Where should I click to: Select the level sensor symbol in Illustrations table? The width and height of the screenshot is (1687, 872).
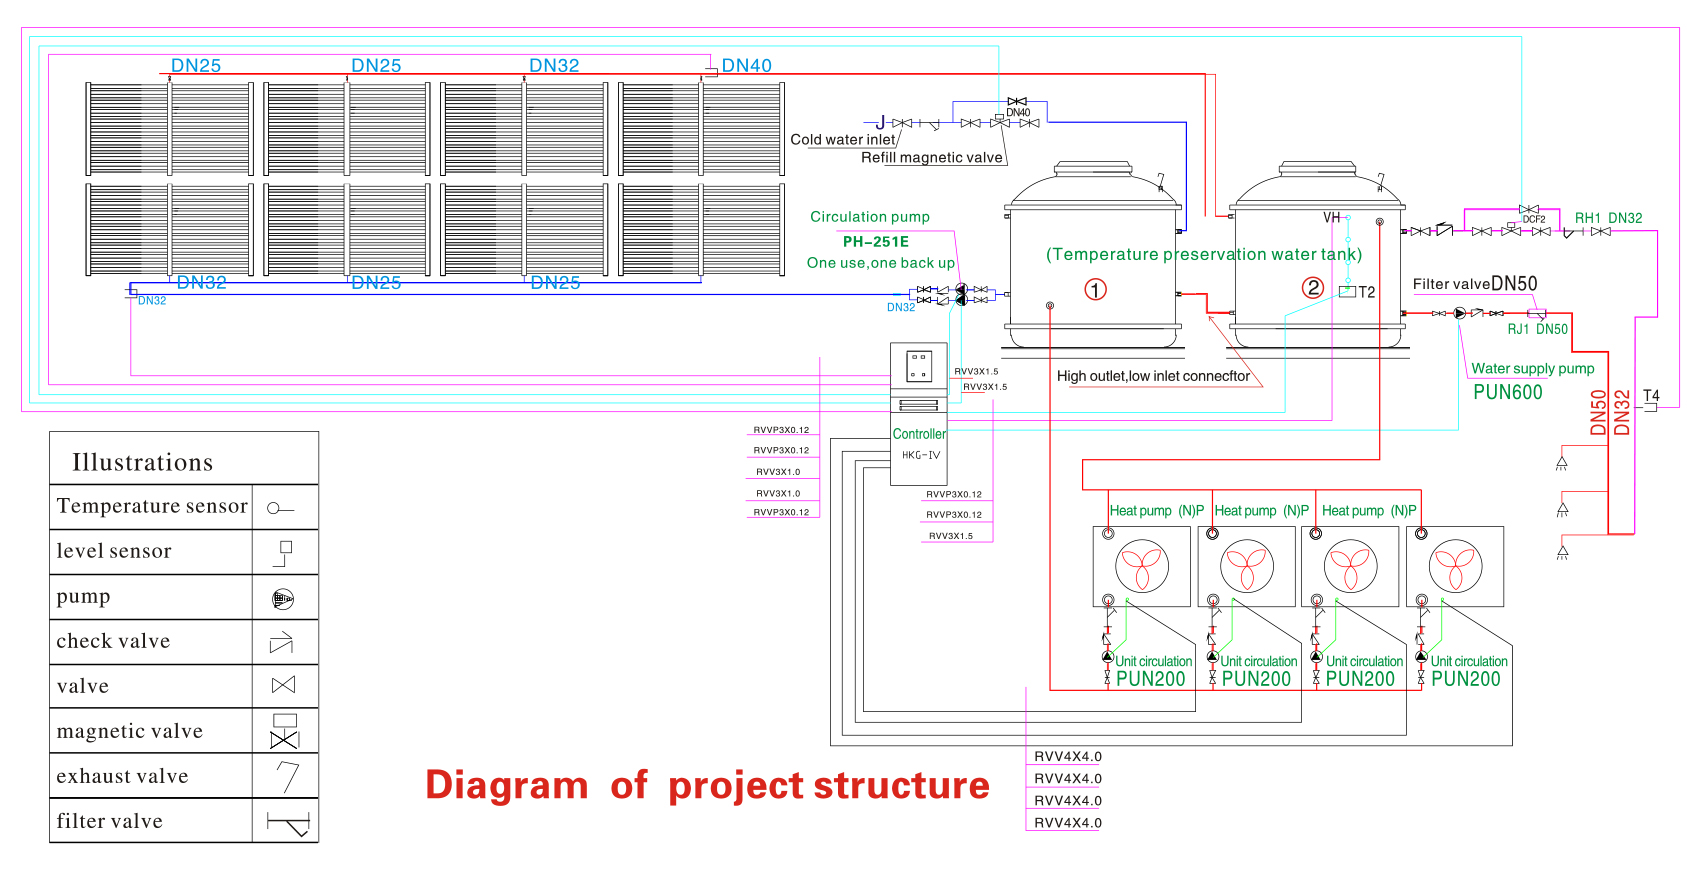pyautogui.click(x=284, y=552)
